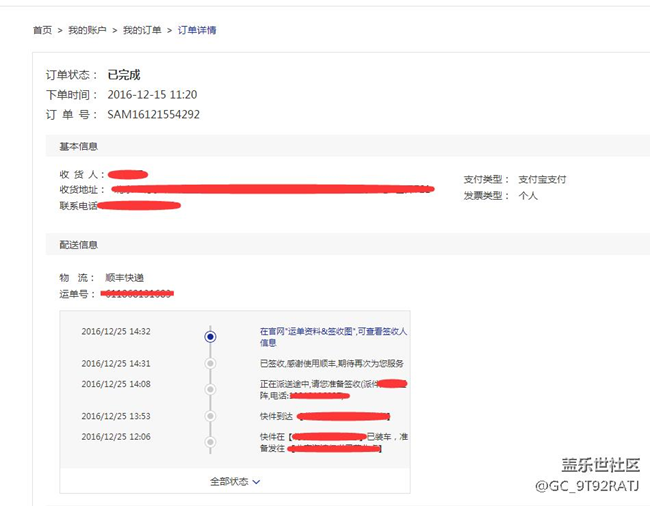Click the 顺丰快递 logistics name
The image size is (650, 506).
click(124, 278)
